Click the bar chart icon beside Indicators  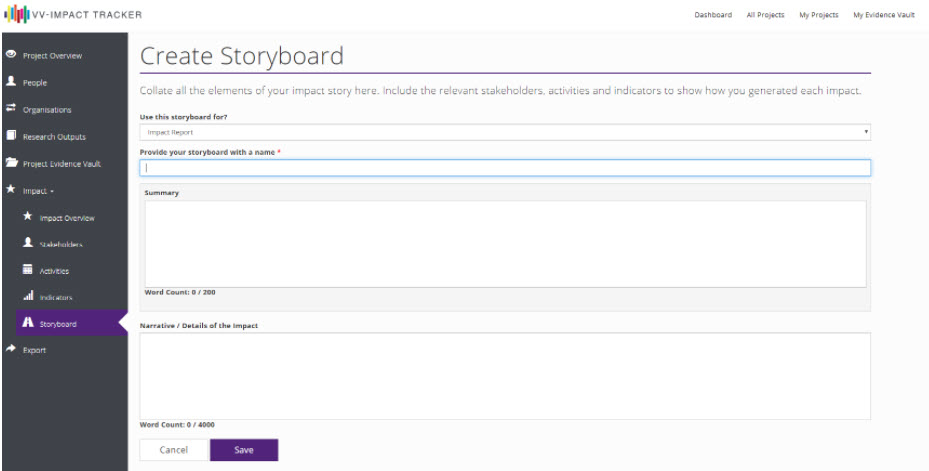[x=27, y=296]
